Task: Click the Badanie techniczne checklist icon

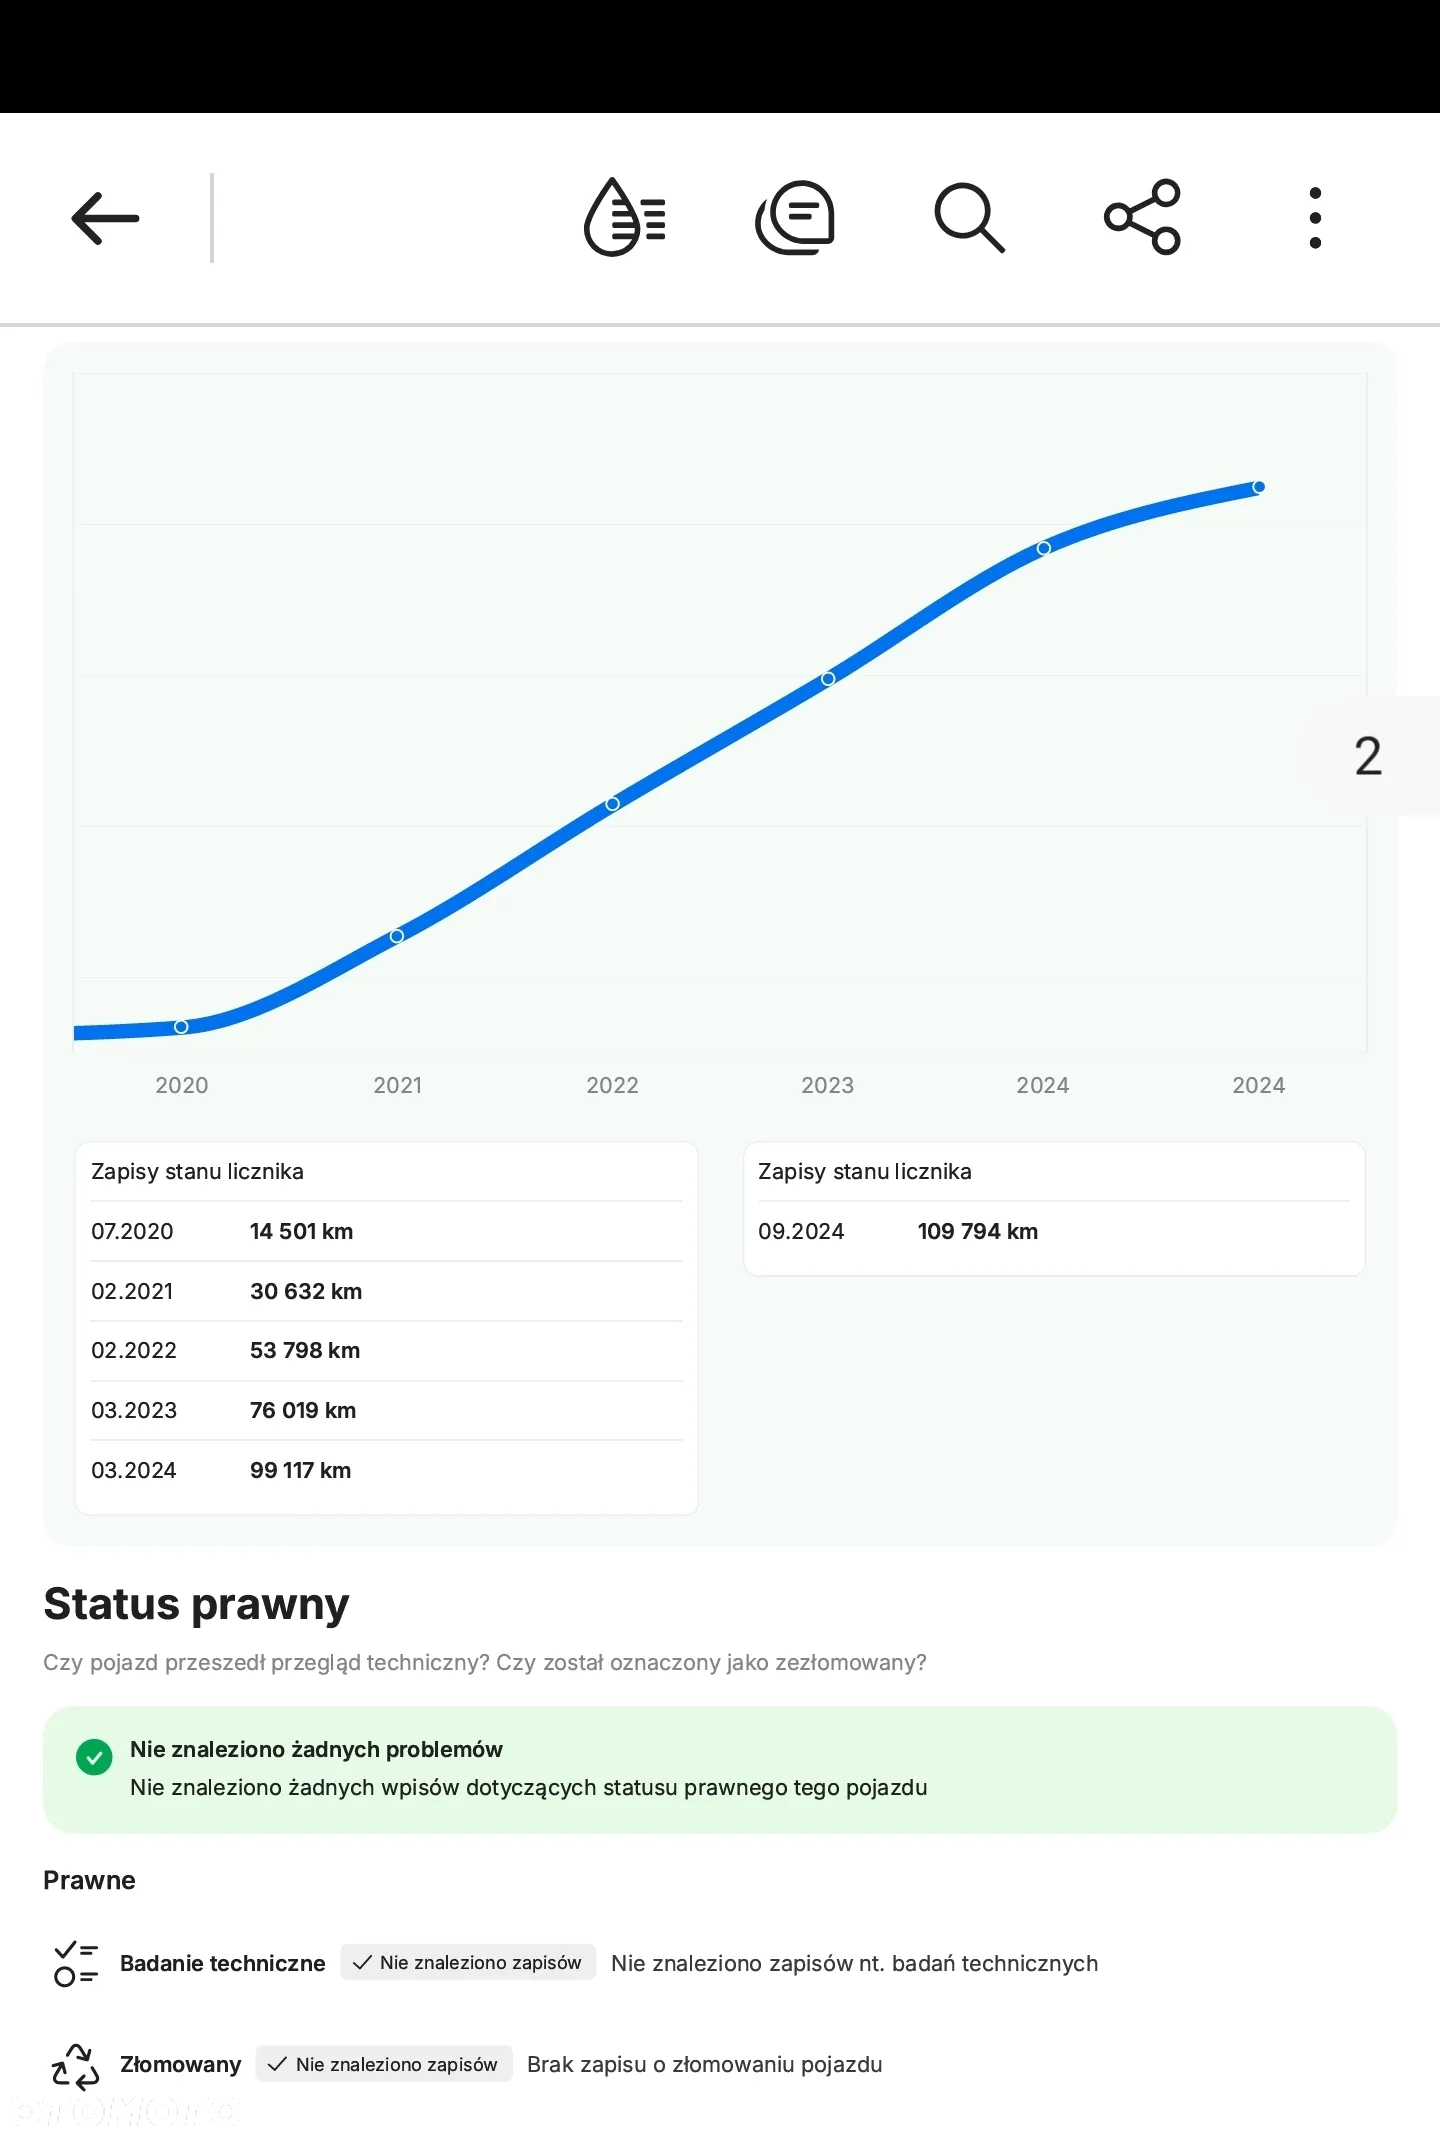Action: click(75, 1963)
